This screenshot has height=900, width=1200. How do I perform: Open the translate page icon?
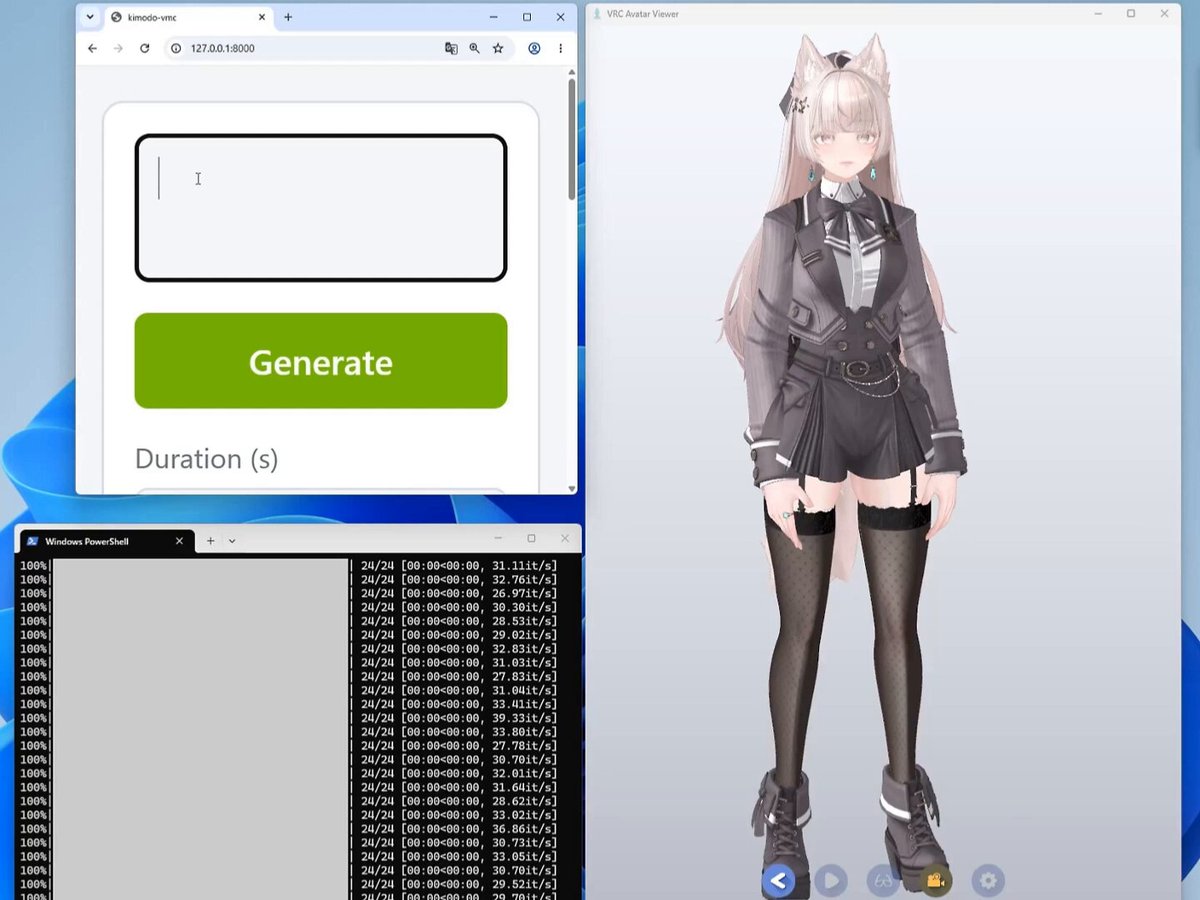click(451, 48)
